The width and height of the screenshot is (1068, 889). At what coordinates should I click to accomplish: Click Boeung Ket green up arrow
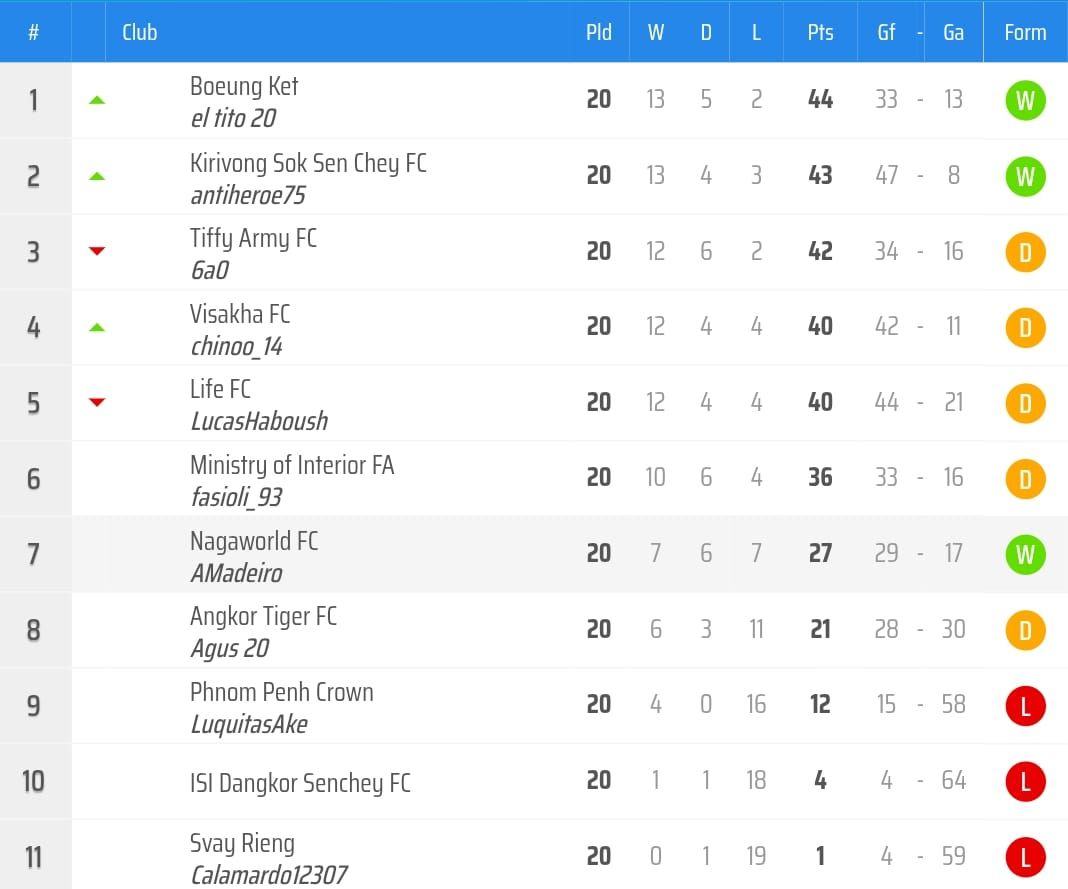click(x=97, y=100)
